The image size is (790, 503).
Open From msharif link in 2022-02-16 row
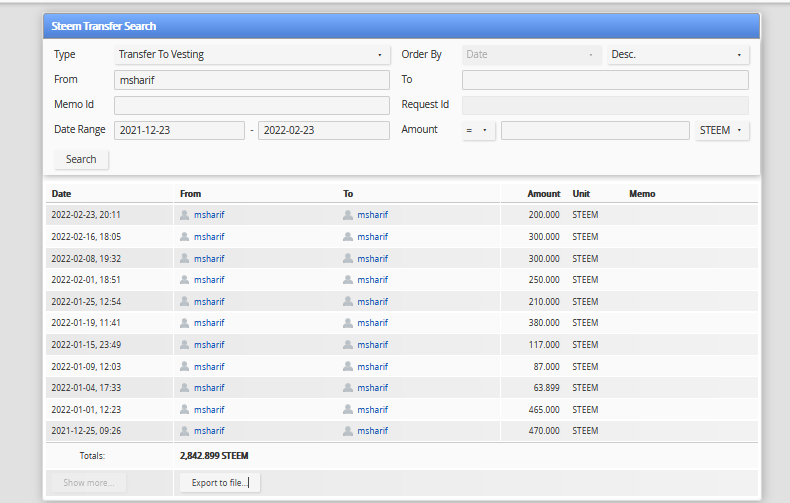(209, 236)
